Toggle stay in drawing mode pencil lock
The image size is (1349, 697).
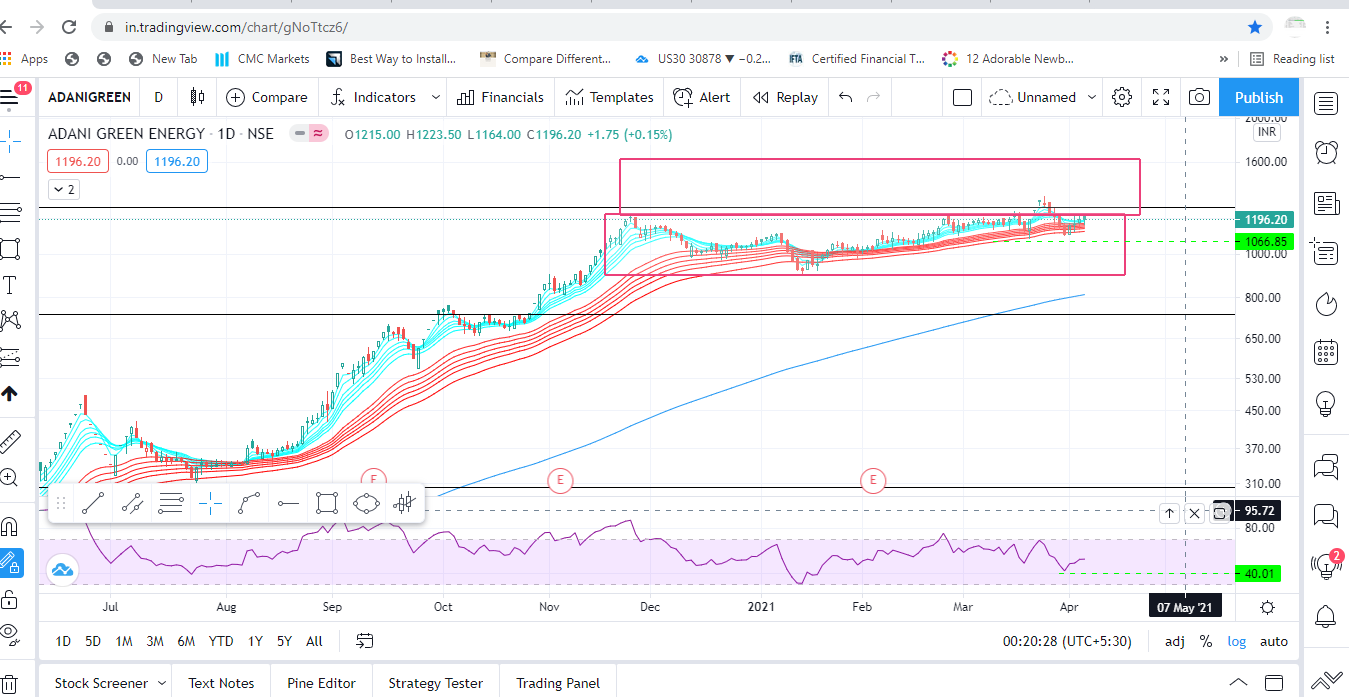click(x=10, y=563)
